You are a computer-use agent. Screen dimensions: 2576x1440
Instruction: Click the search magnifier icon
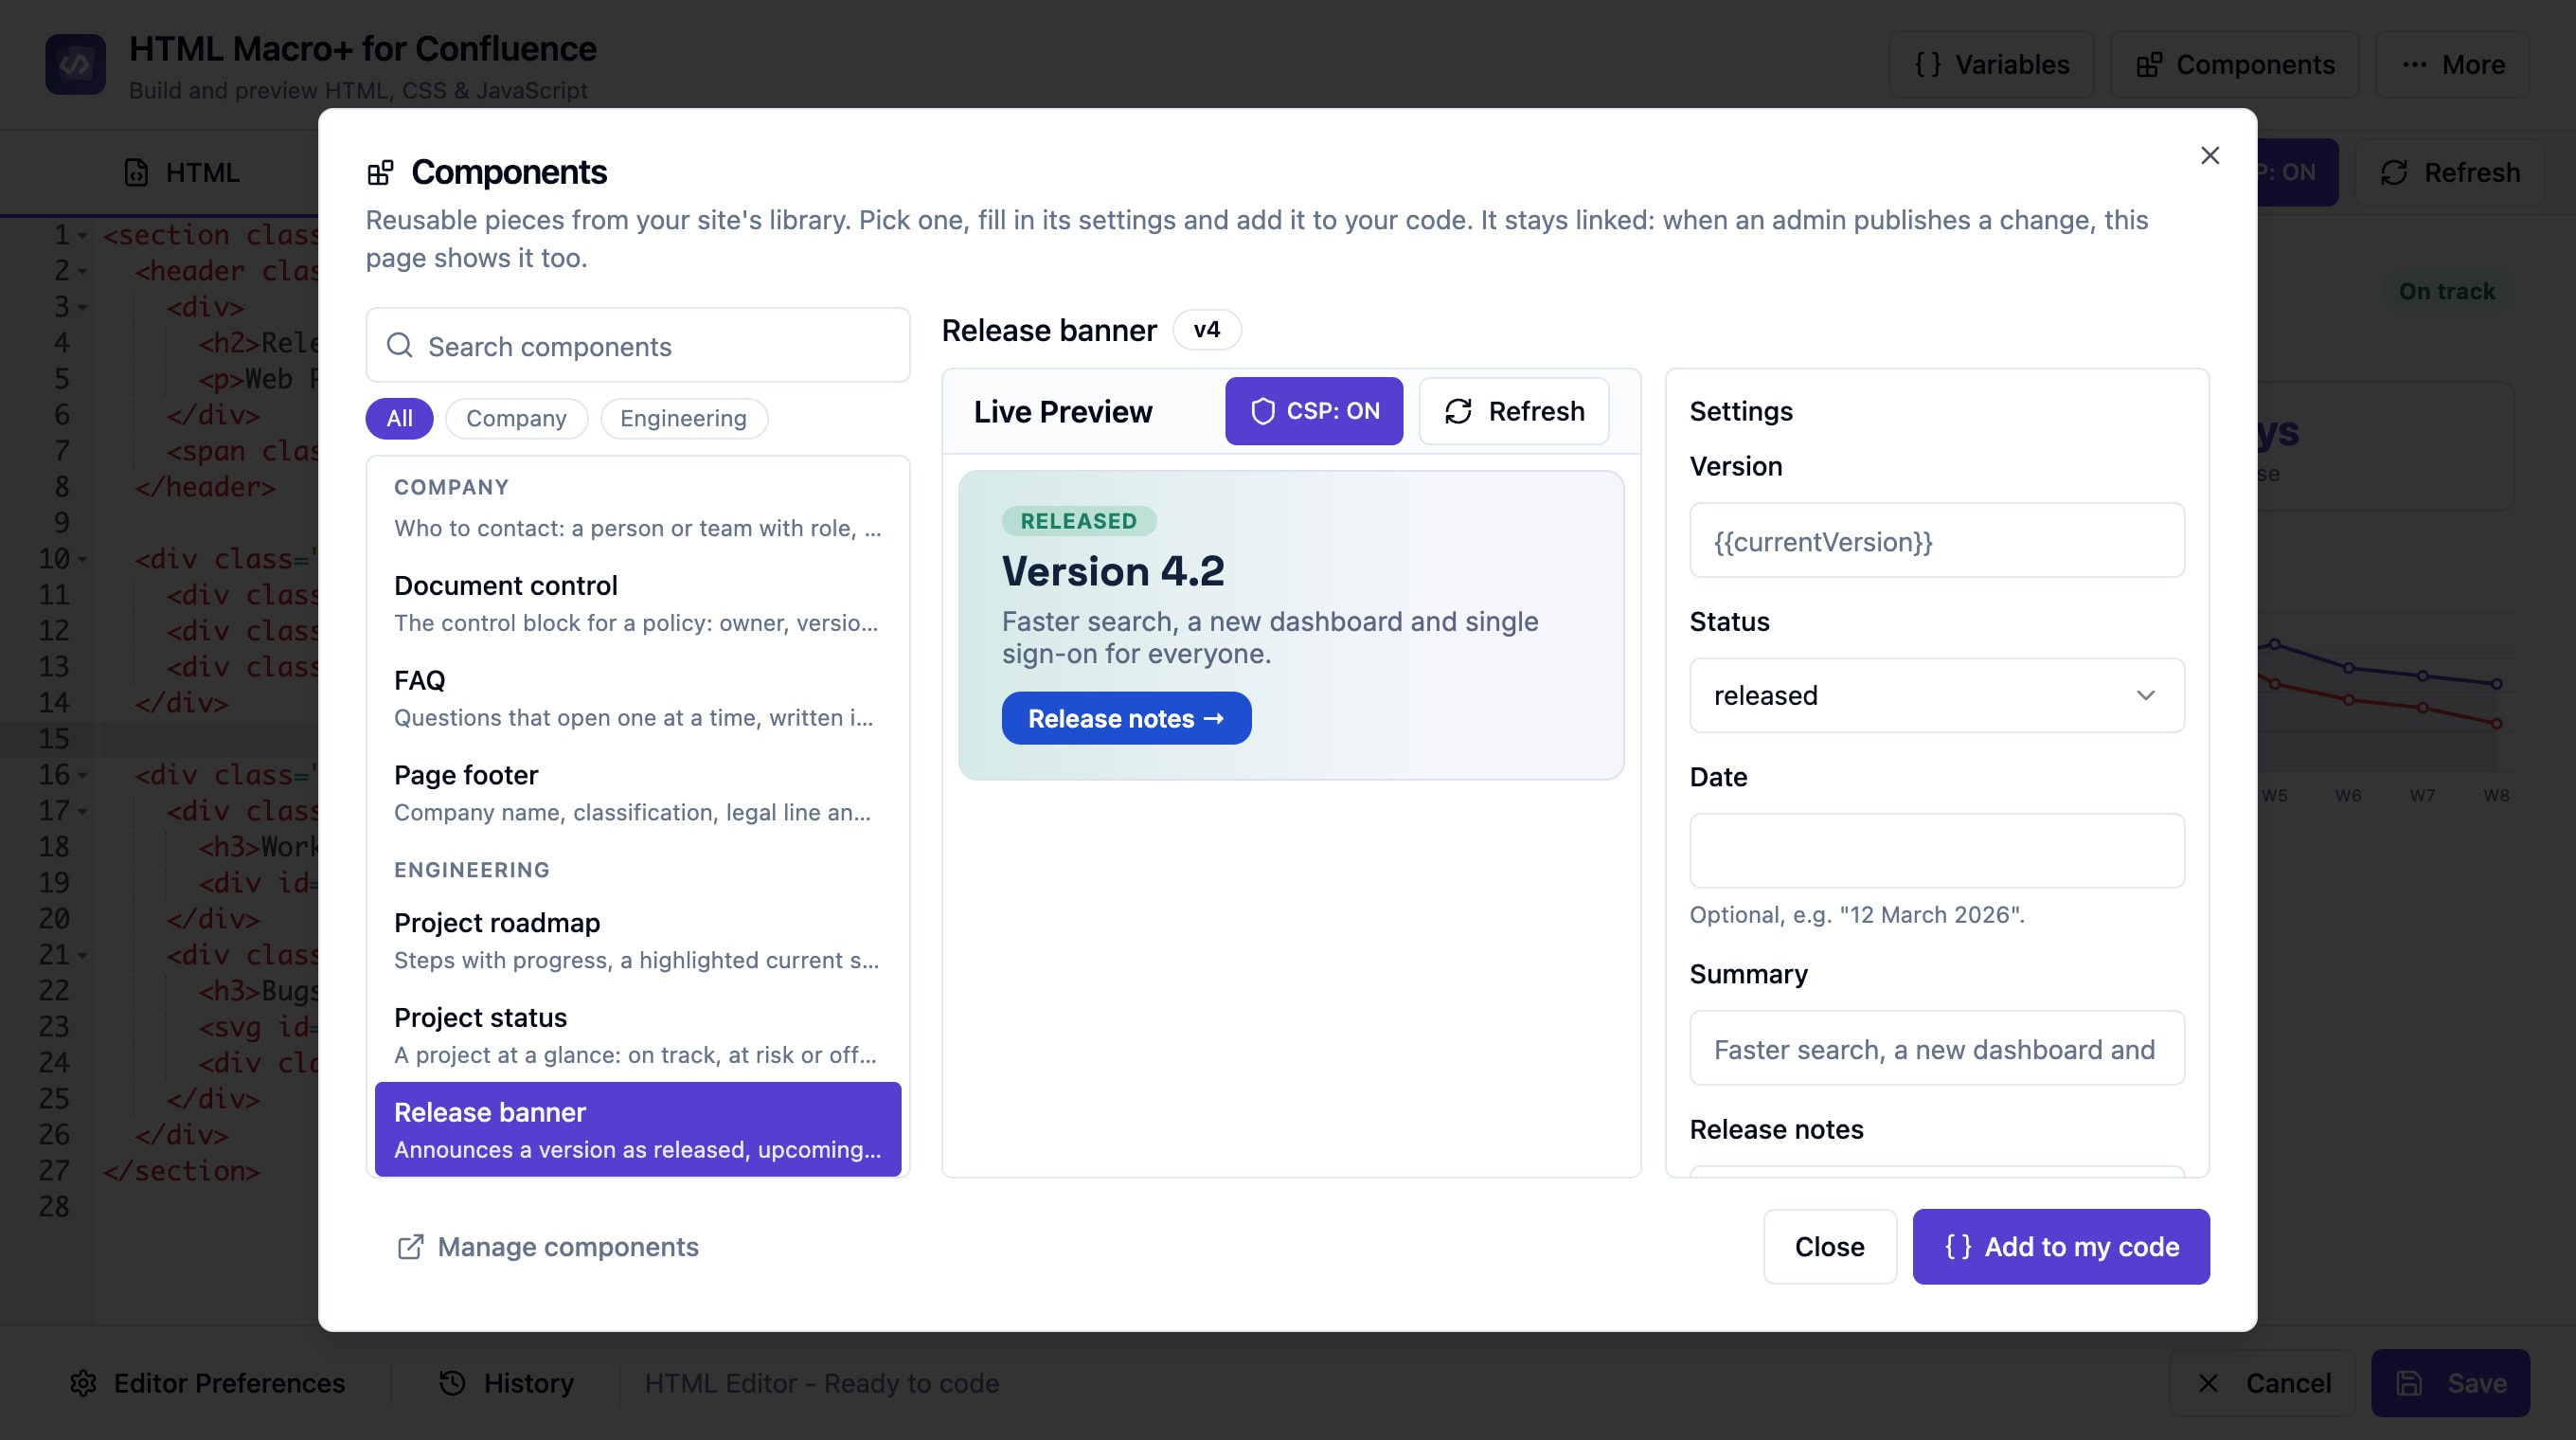400,345
